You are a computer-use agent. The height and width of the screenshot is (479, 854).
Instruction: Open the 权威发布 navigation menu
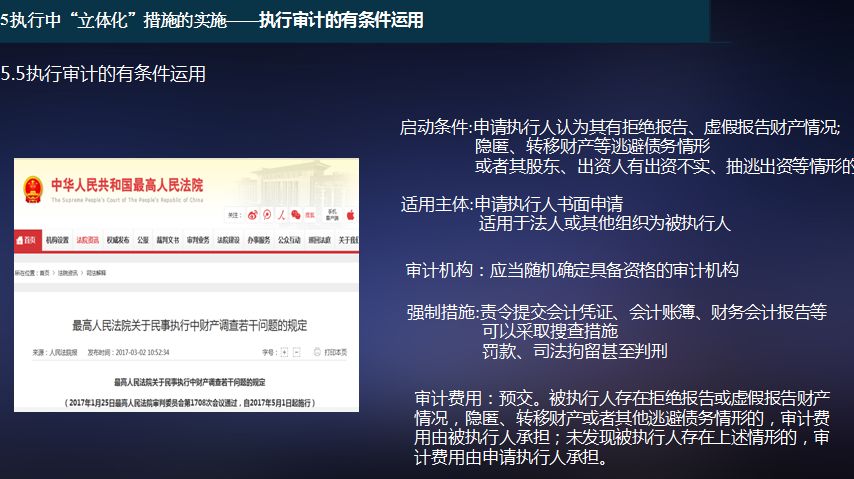pos(118,240)
